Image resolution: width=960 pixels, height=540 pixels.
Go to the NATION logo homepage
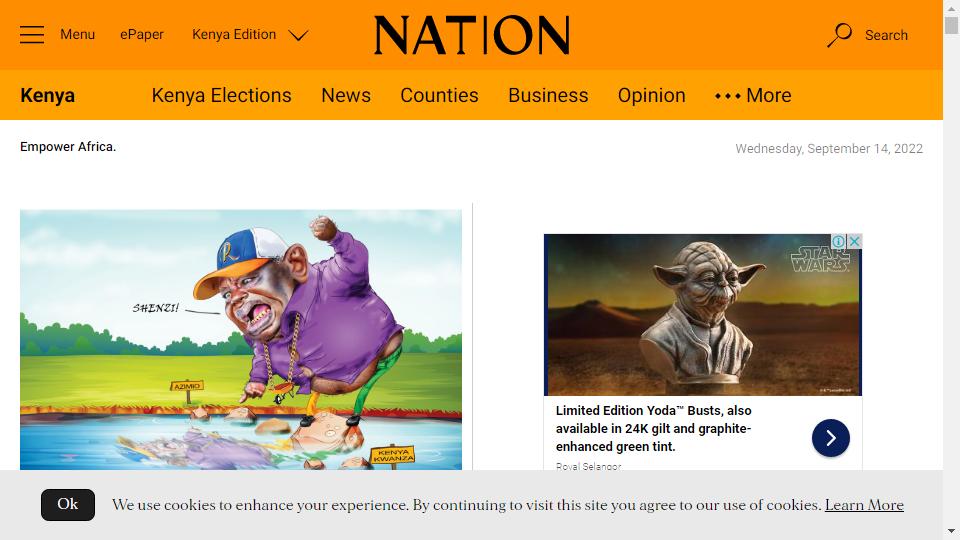[x=472, y=35]
